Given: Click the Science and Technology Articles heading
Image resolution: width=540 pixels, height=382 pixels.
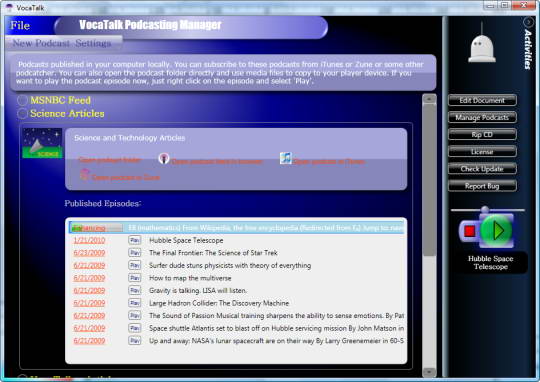Looking at the screenshot, I should click(129, 138).
